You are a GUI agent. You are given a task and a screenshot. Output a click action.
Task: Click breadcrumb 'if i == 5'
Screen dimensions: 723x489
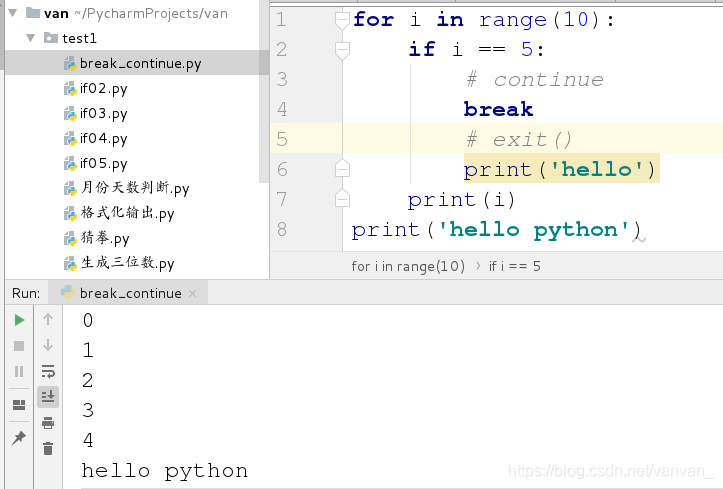click(x=515, y=266)
